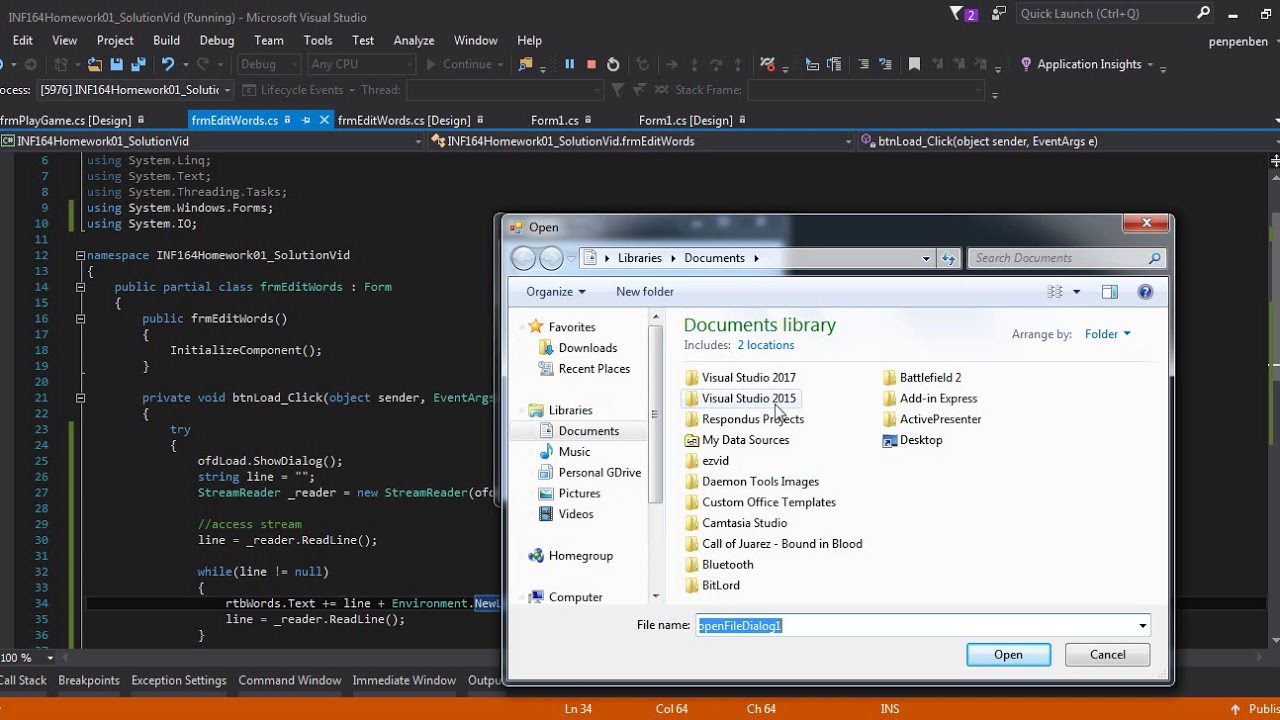Viewport: 1280px width, 720px height.
Task: Select the Battlefield 2 folder
Action: [x=922, y=378]
